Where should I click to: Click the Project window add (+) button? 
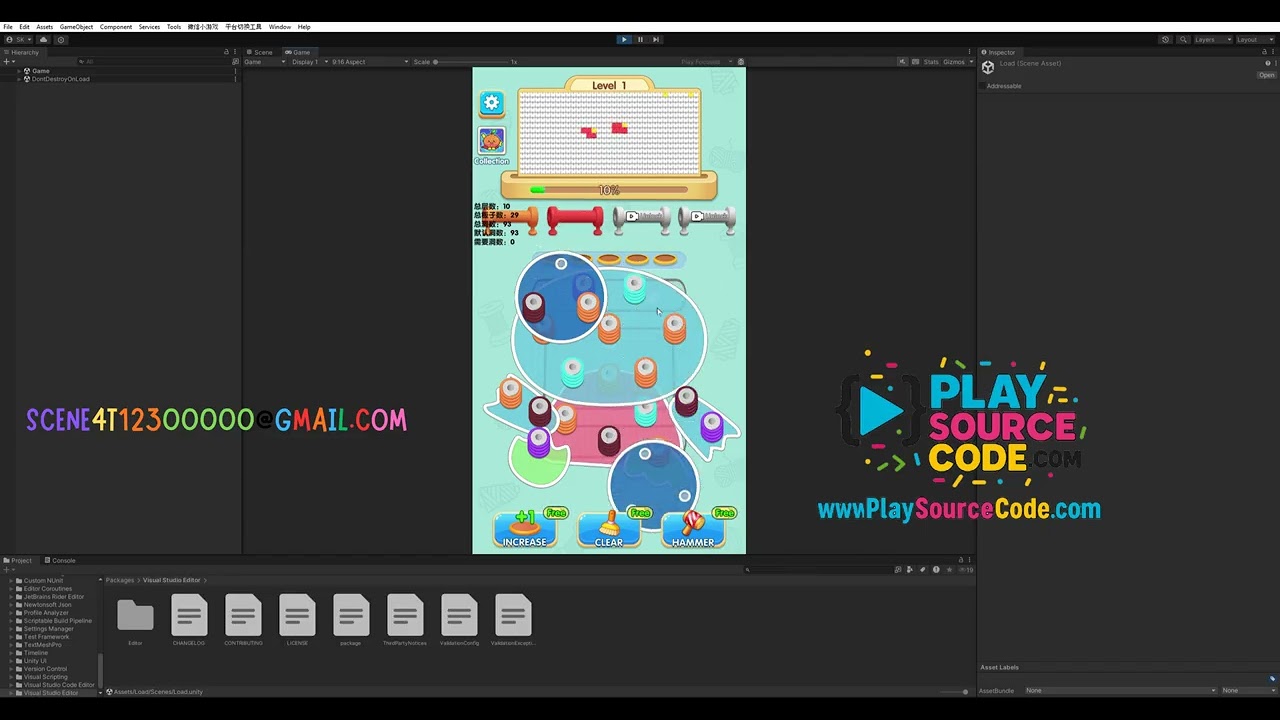tap(7, 570)
